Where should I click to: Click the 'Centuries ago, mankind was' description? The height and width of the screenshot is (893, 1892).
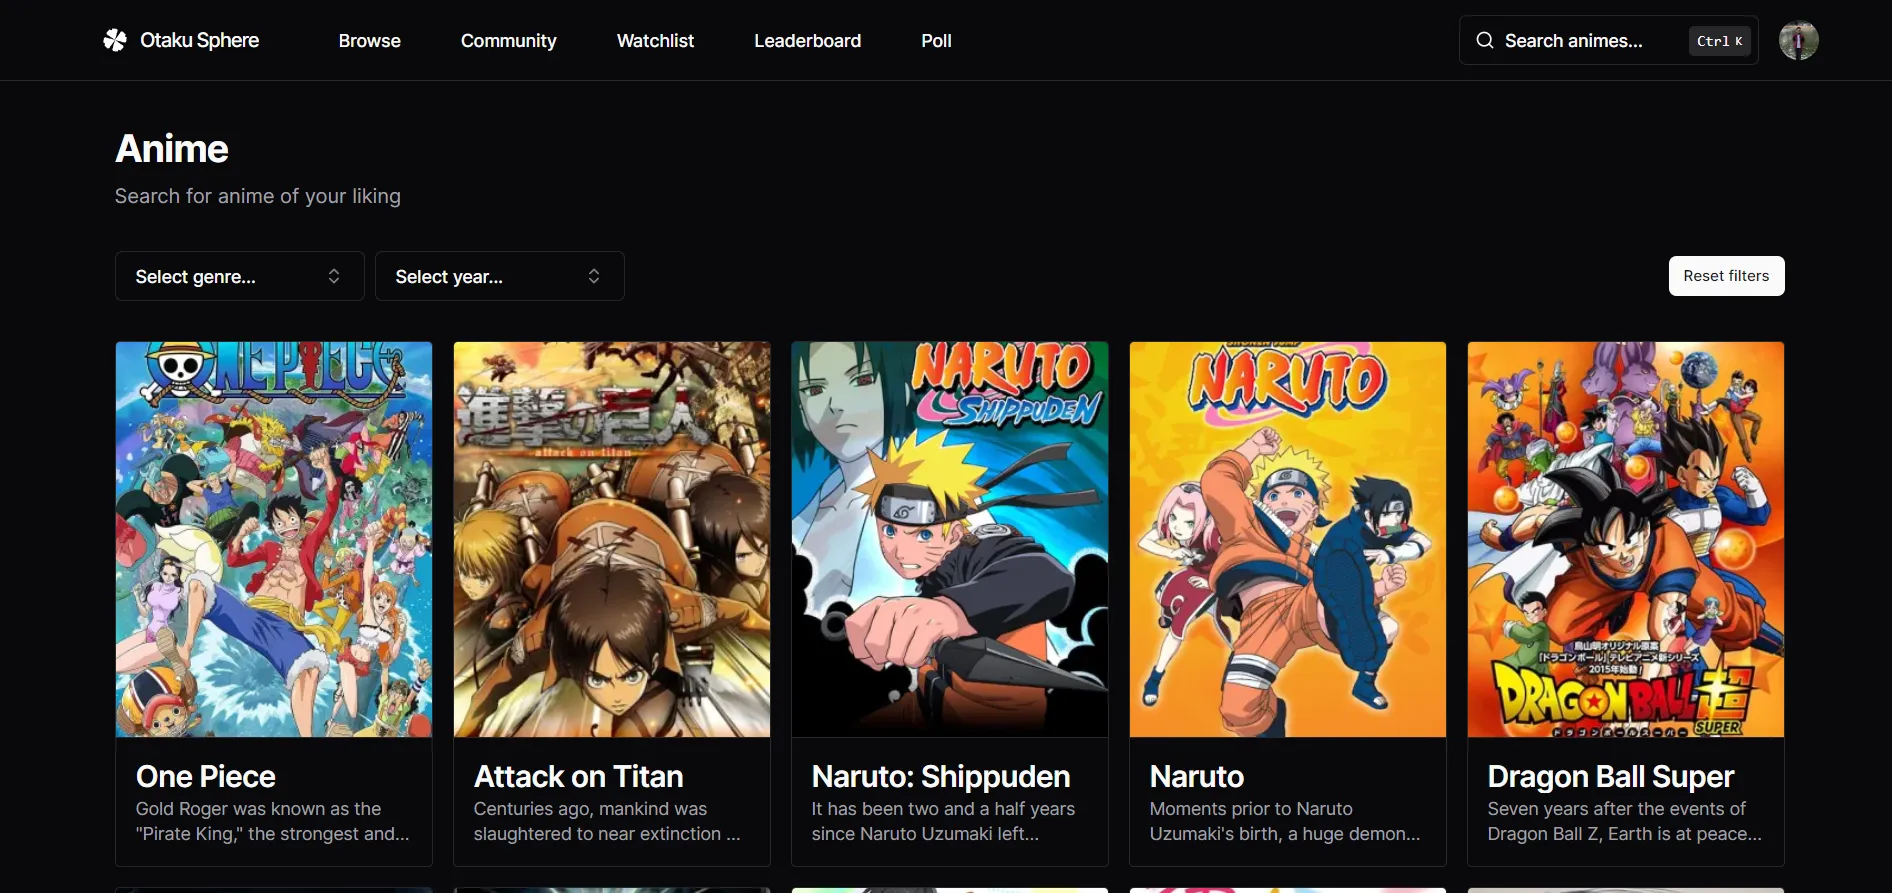607,821
